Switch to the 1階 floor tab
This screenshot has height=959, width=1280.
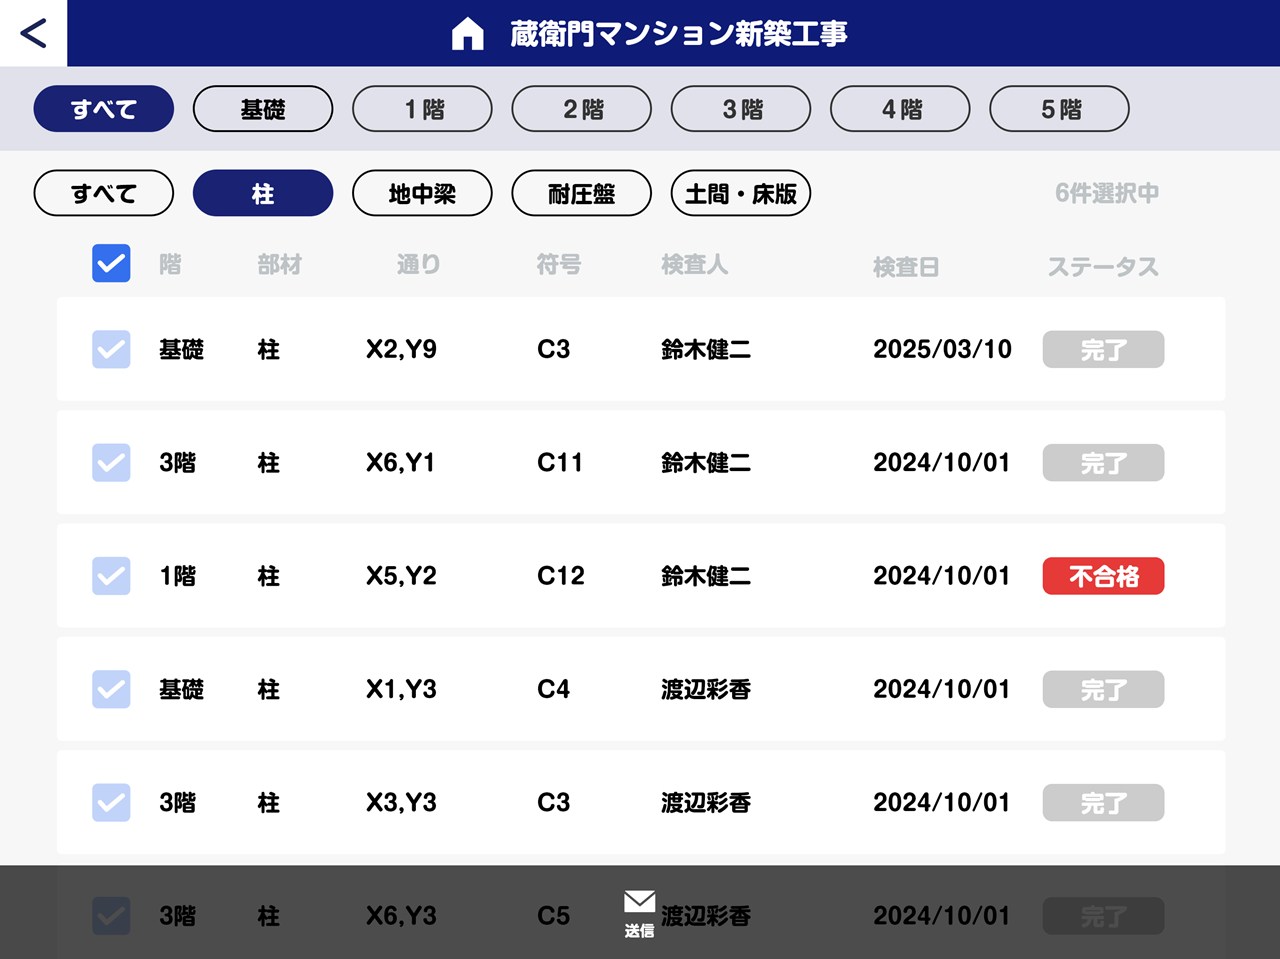tap(422, 109)
